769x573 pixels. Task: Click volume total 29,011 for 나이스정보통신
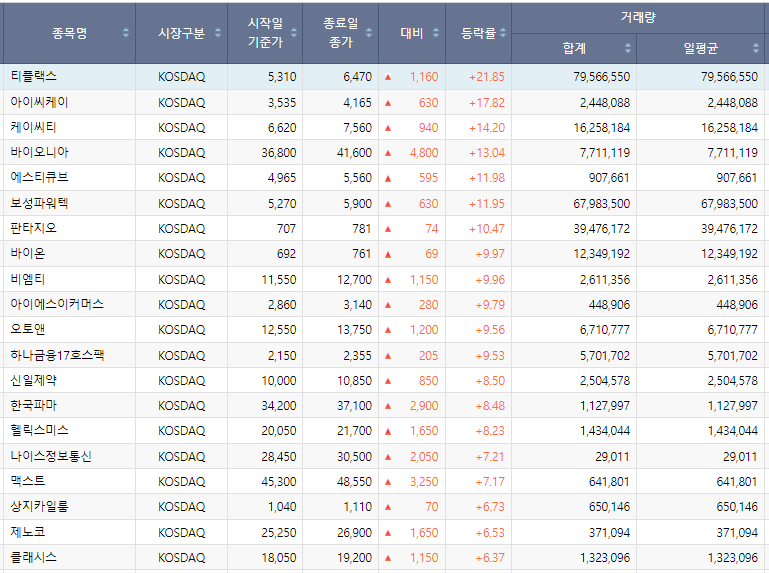point(613,457)
